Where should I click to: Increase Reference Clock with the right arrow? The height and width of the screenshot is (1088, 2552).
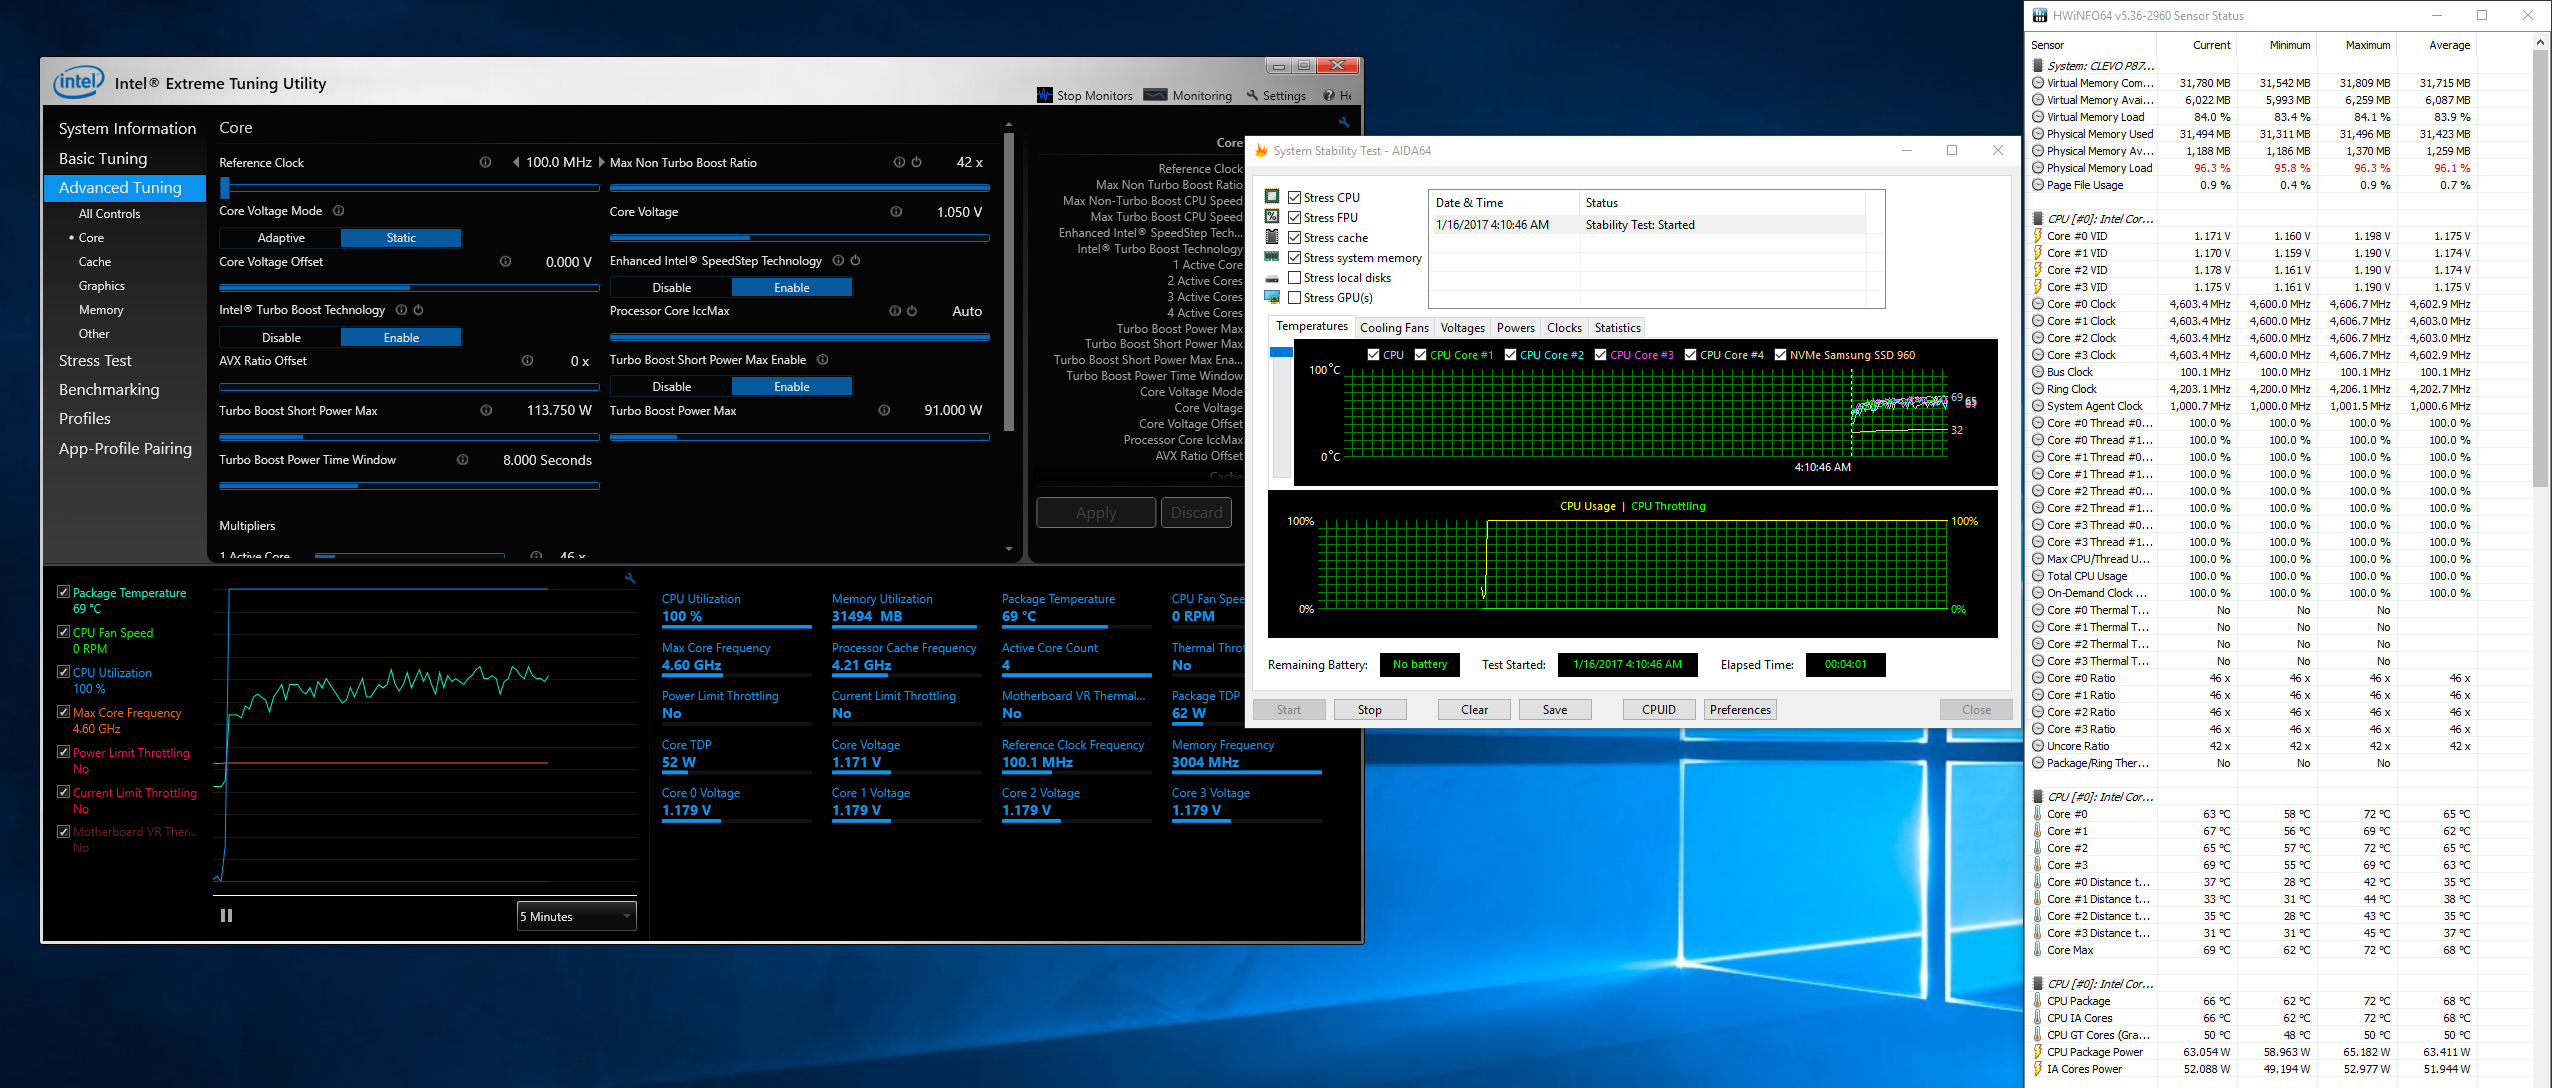tap(601, 162)
